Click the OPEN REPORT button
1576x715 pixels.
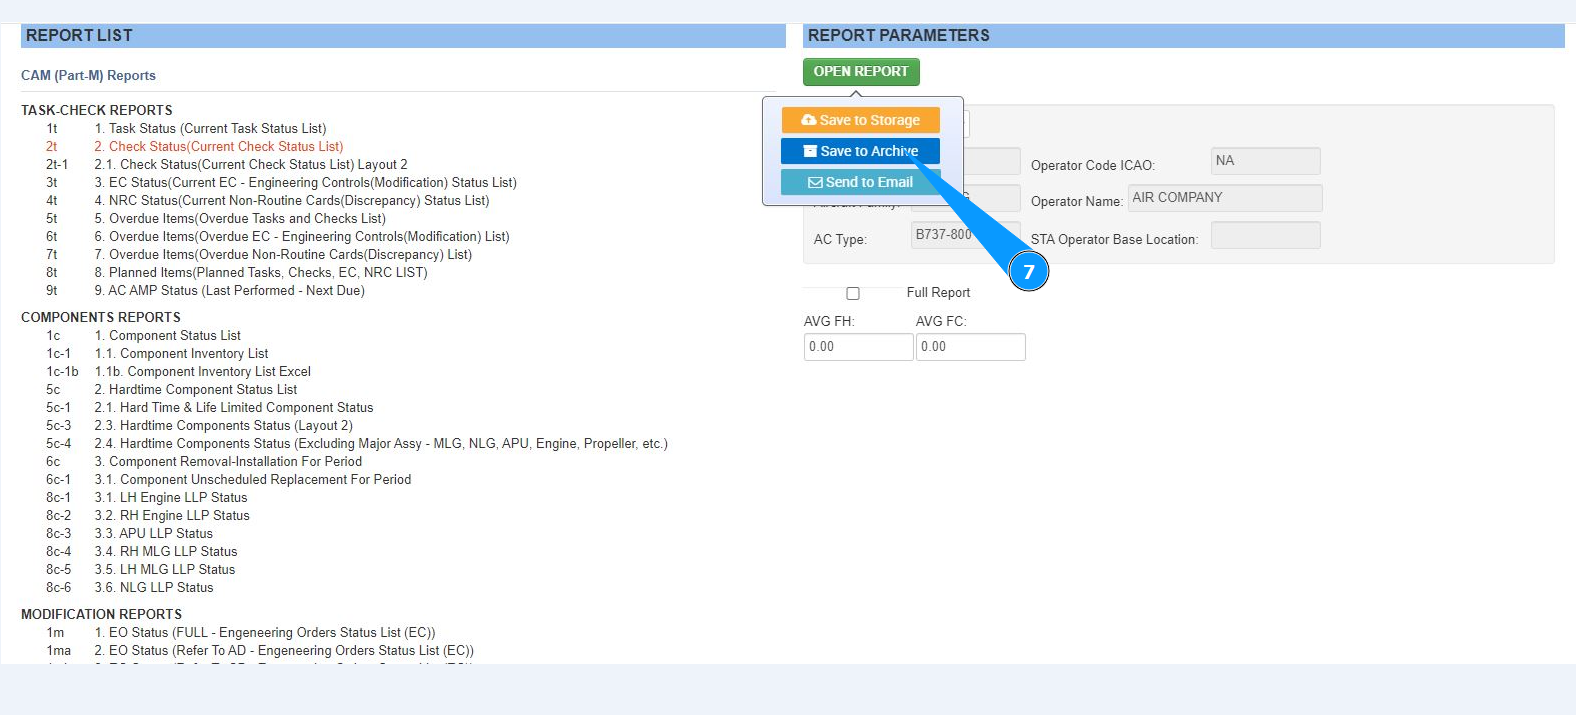click(860, 71)
